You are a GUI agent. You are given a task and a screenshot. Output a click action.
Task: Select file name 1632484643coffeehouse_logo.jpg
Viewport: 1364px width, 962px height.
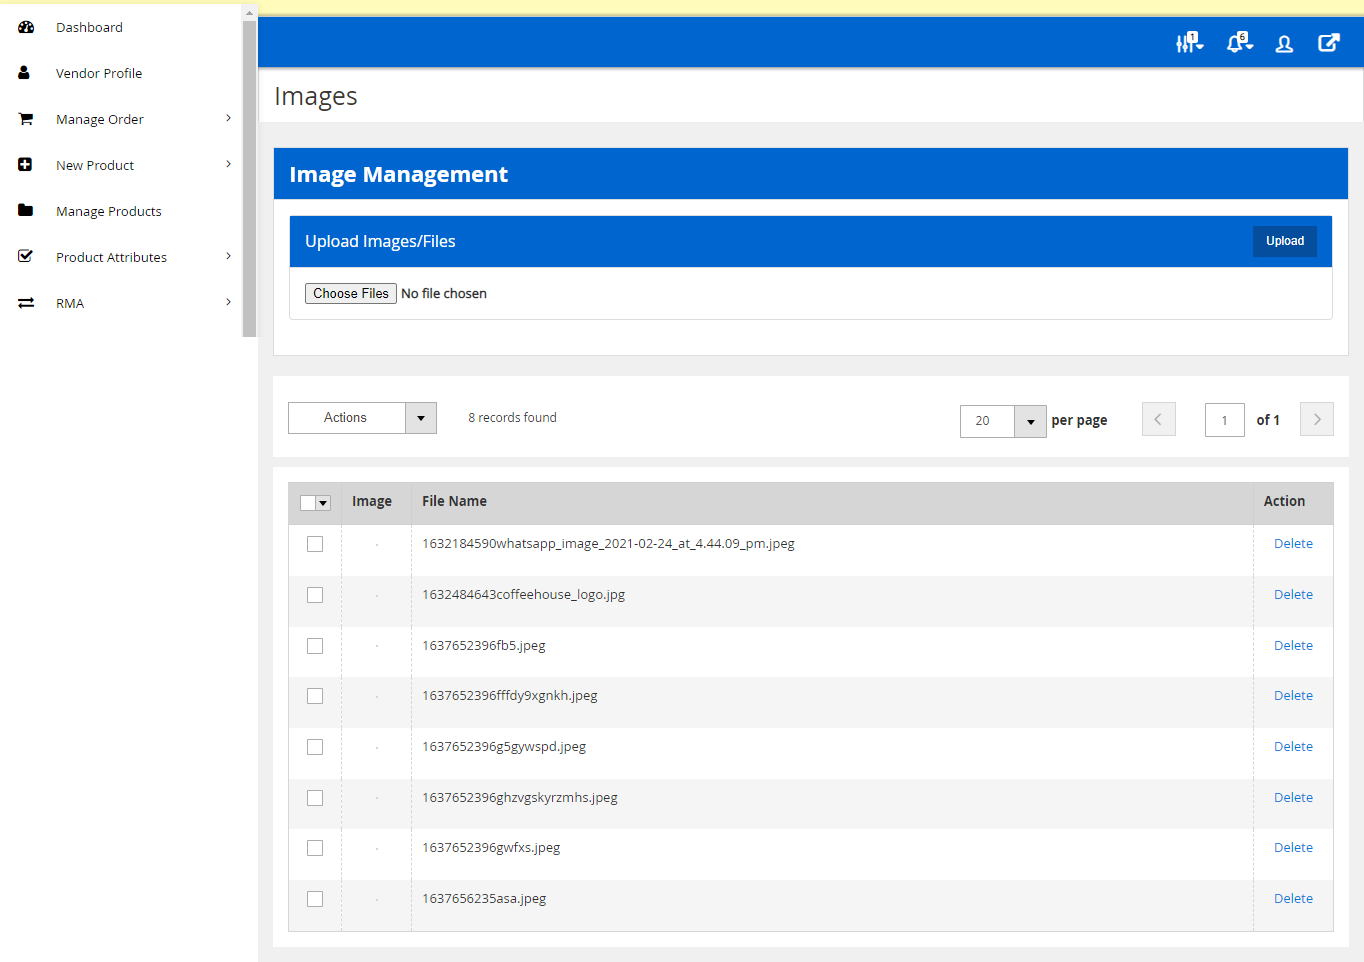click(x=523, y=595)
